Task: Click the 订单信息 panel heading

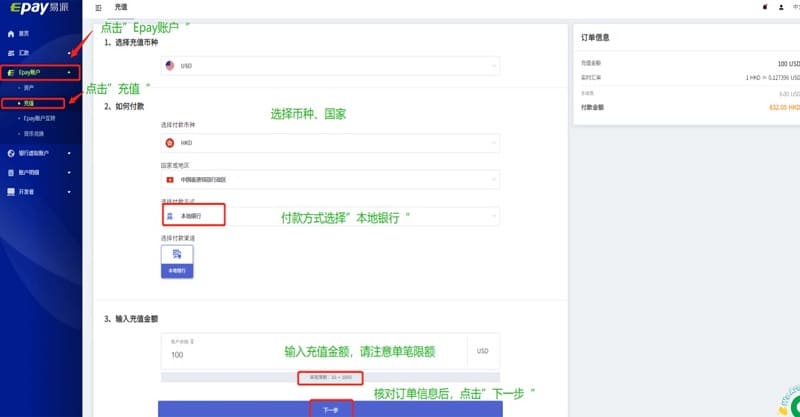Action: [x=595, y=37]
